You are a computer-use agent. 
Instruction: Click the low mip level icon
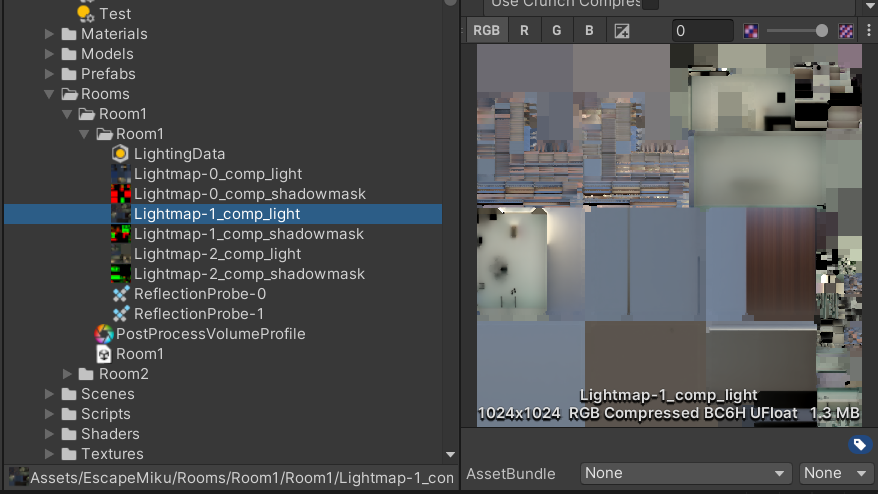751,31
